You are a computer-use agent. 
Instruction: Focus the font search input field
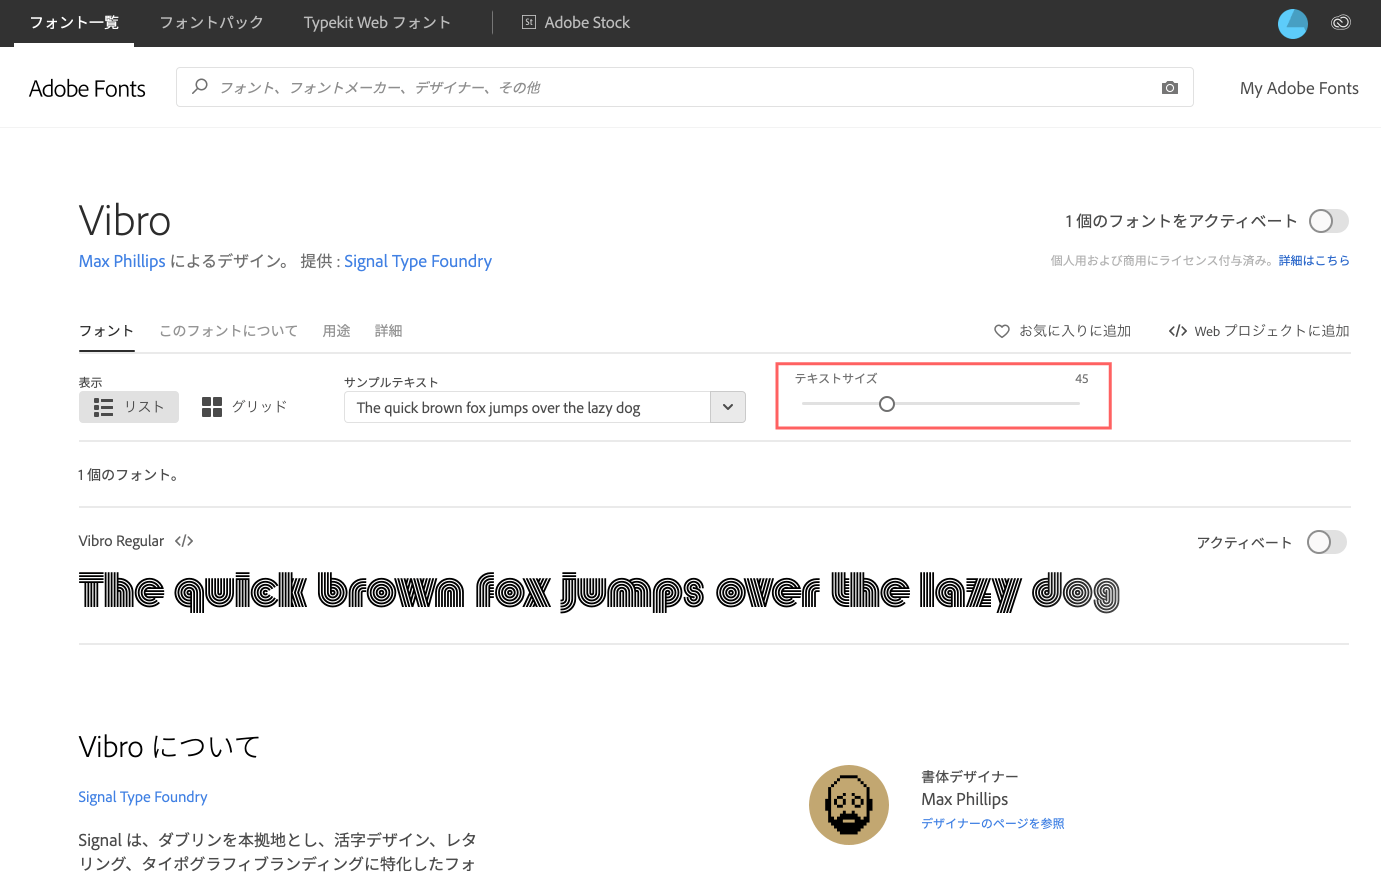[685, 87]
